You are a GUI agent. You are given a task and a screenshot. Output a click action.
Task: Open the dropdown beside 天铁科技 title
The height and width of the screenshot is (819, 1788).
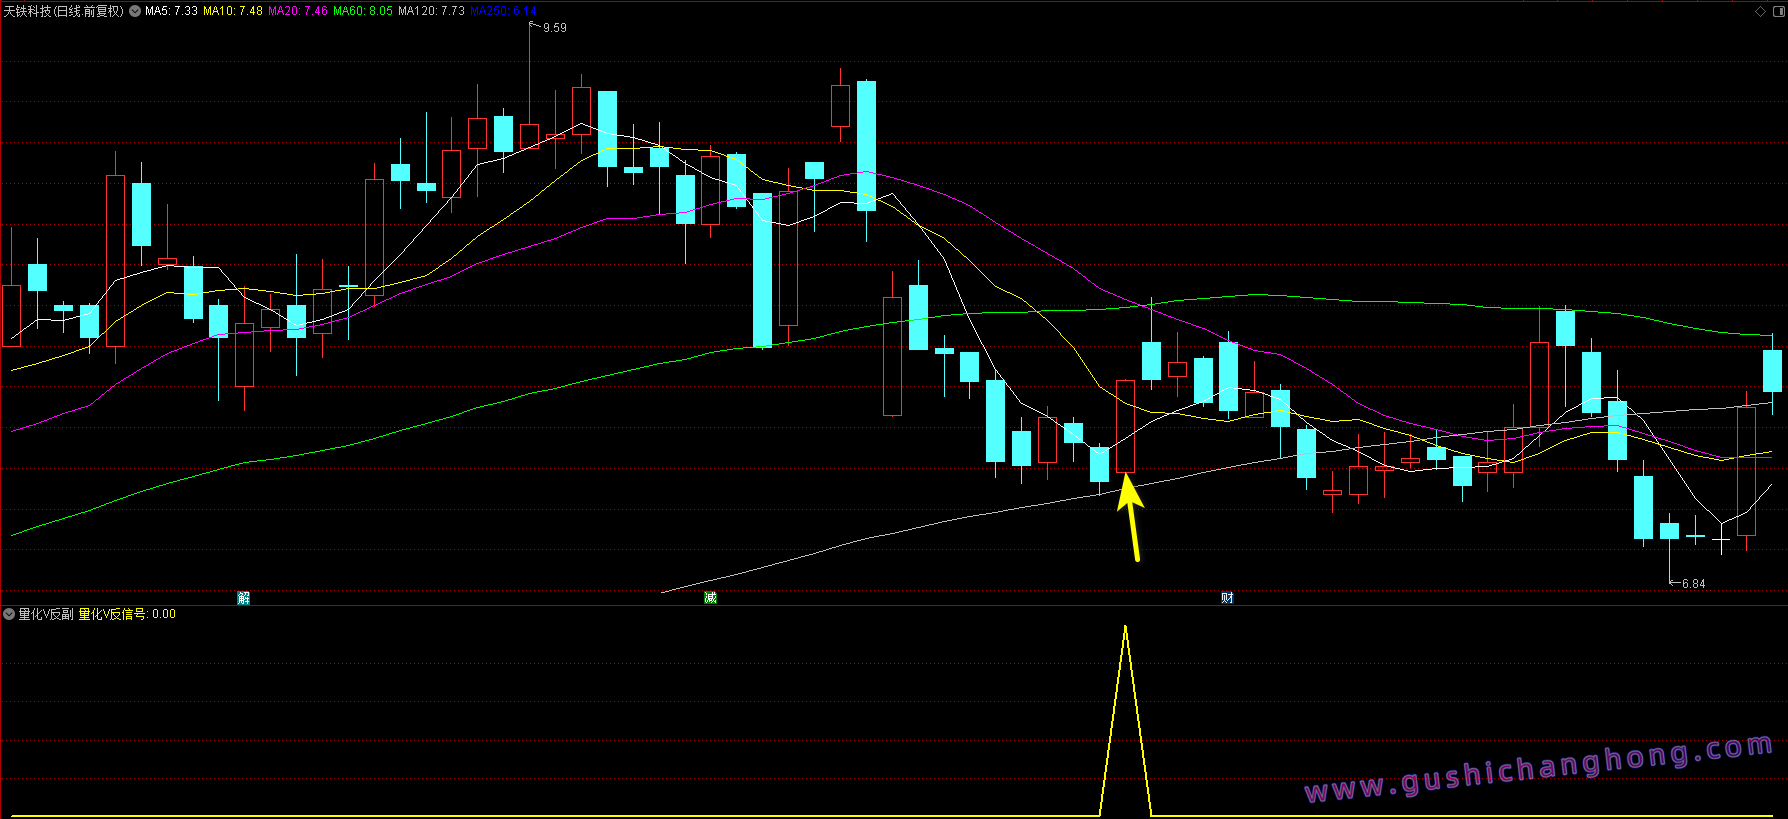pyautogui.click(x=135, y=12)
